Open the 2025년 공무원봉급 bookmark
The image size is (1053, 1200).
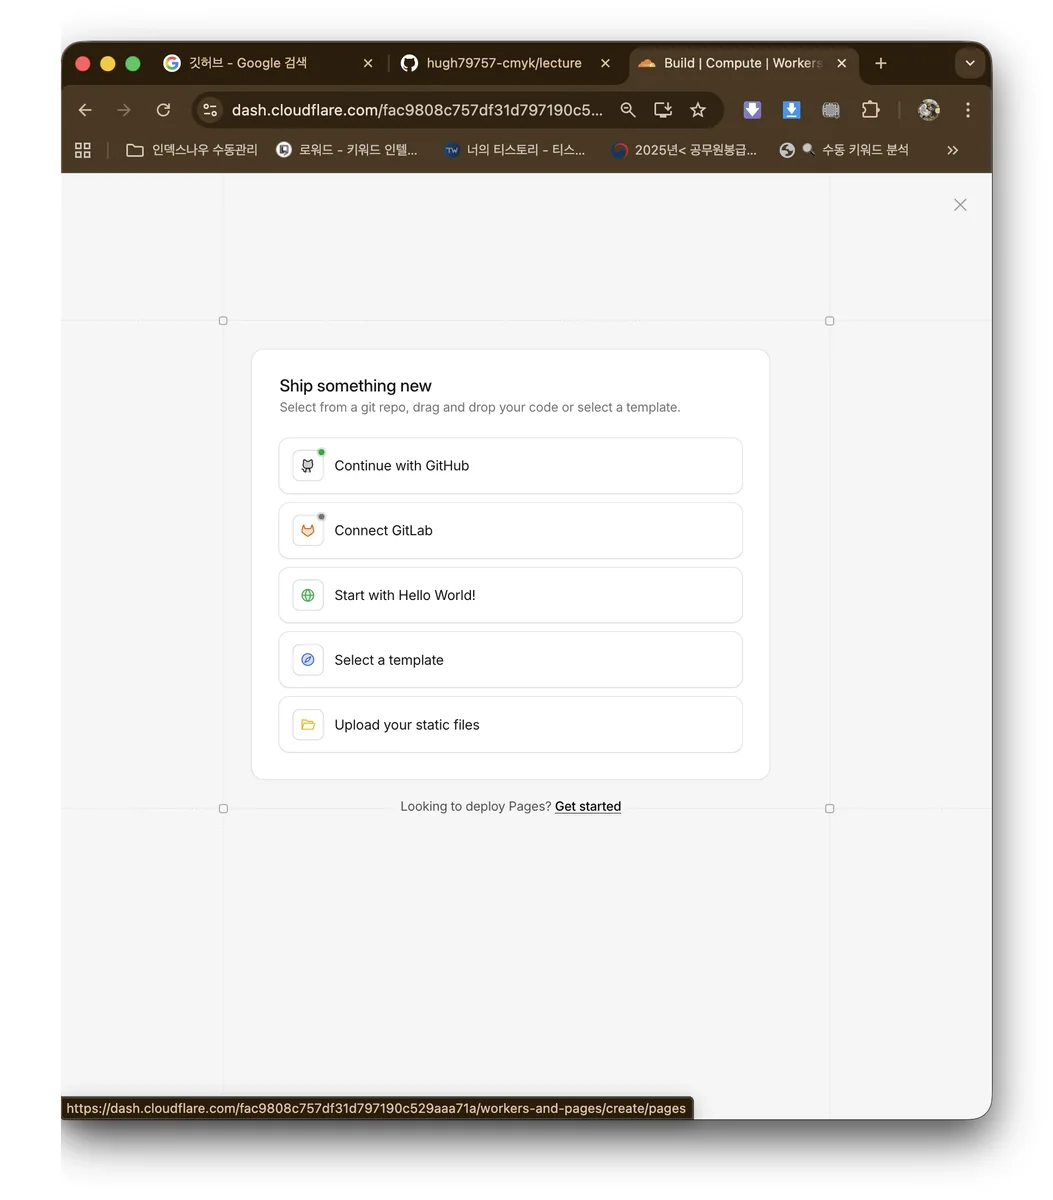pyautogui.click(x=684, y=150)
